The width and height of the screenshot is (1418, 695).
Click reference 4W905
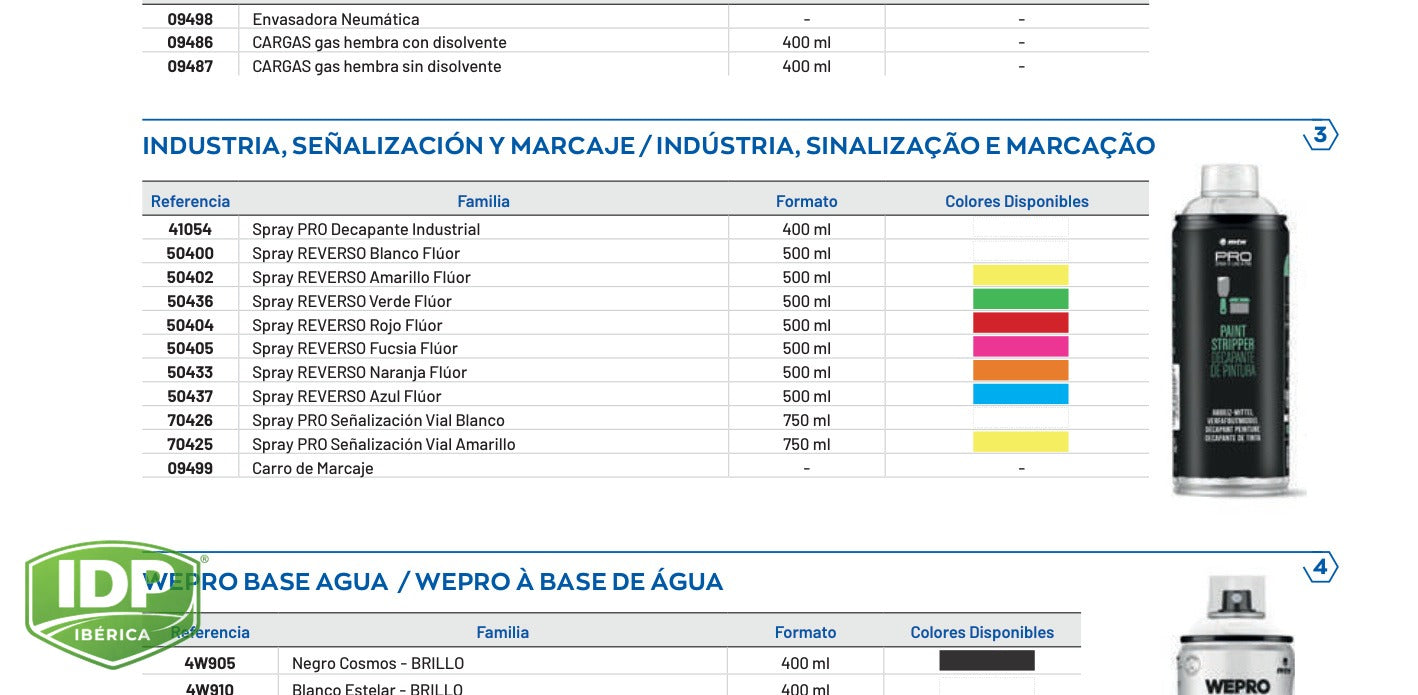pyautogui.click(x=210, y=663)
